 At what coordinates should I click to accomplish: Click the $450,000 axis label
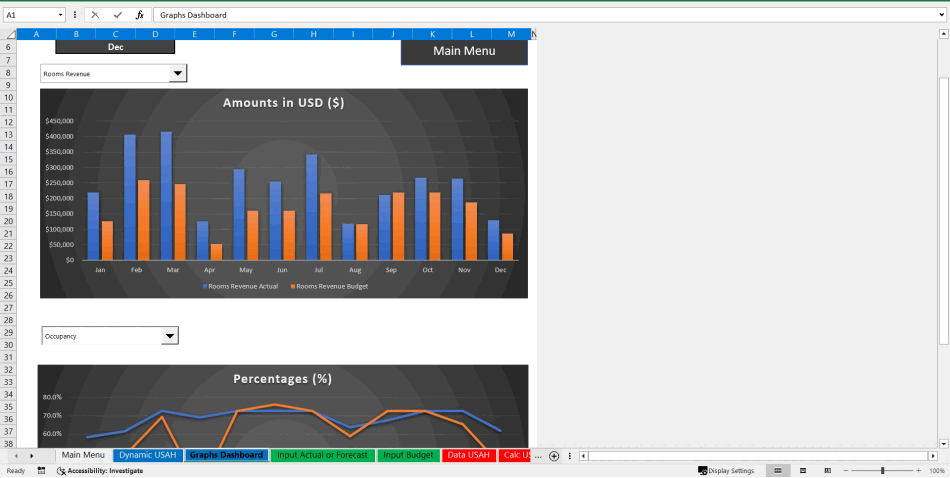tap(59, 121)
